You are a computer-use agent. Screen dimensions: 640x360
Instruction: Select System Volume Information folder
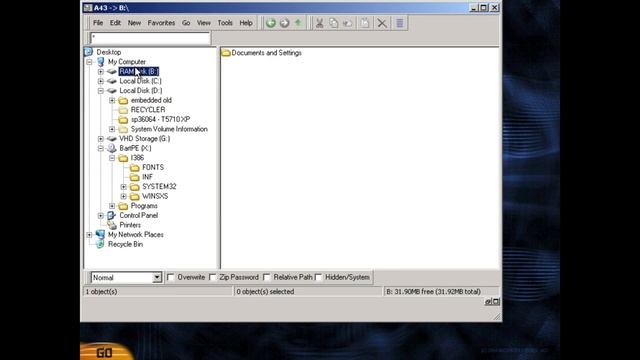[x=169, y=129]
